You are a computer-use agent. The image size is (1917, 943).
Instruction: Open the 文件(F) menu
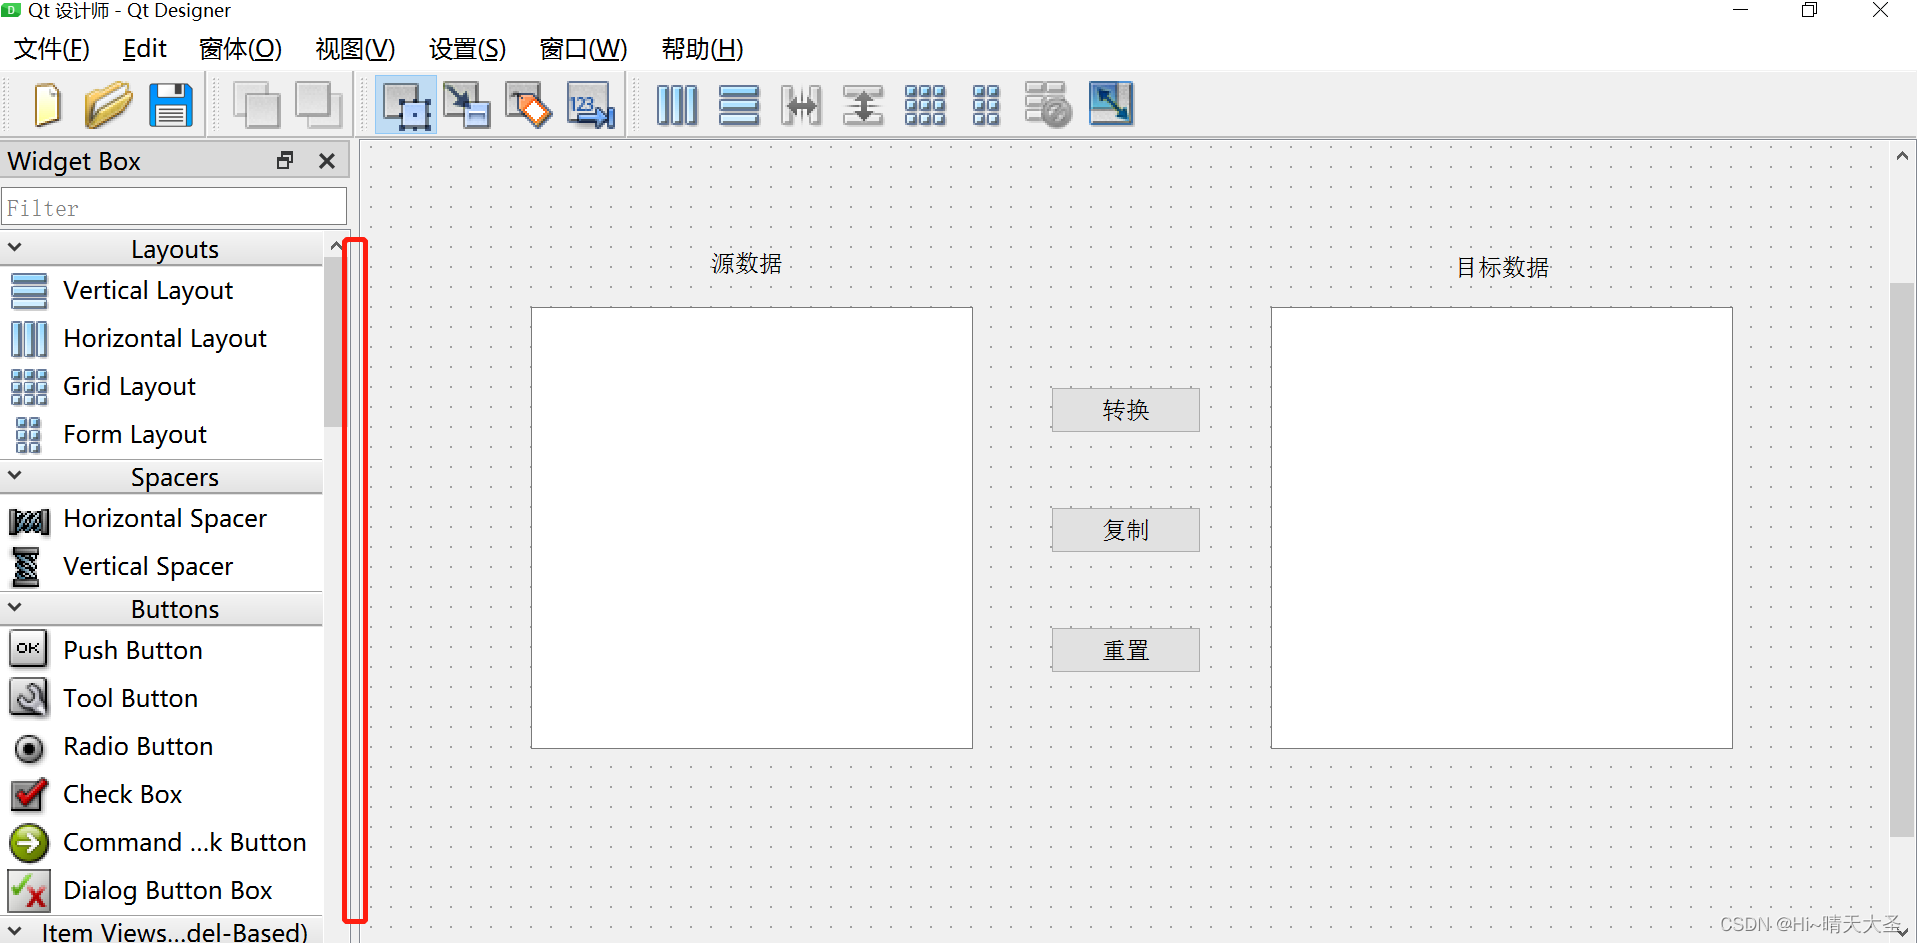pyautogui.click(x=50, y=48)
